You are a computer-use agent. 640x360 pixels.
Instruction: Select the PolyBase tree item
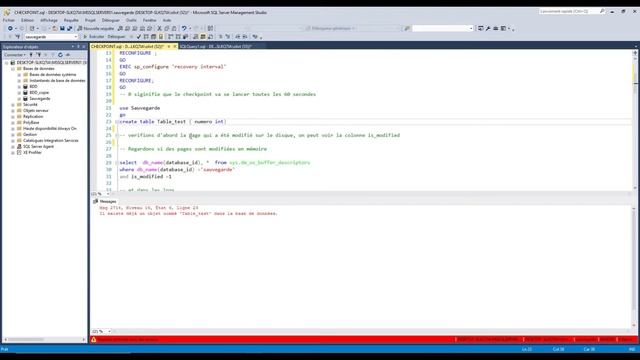point(31,122)
